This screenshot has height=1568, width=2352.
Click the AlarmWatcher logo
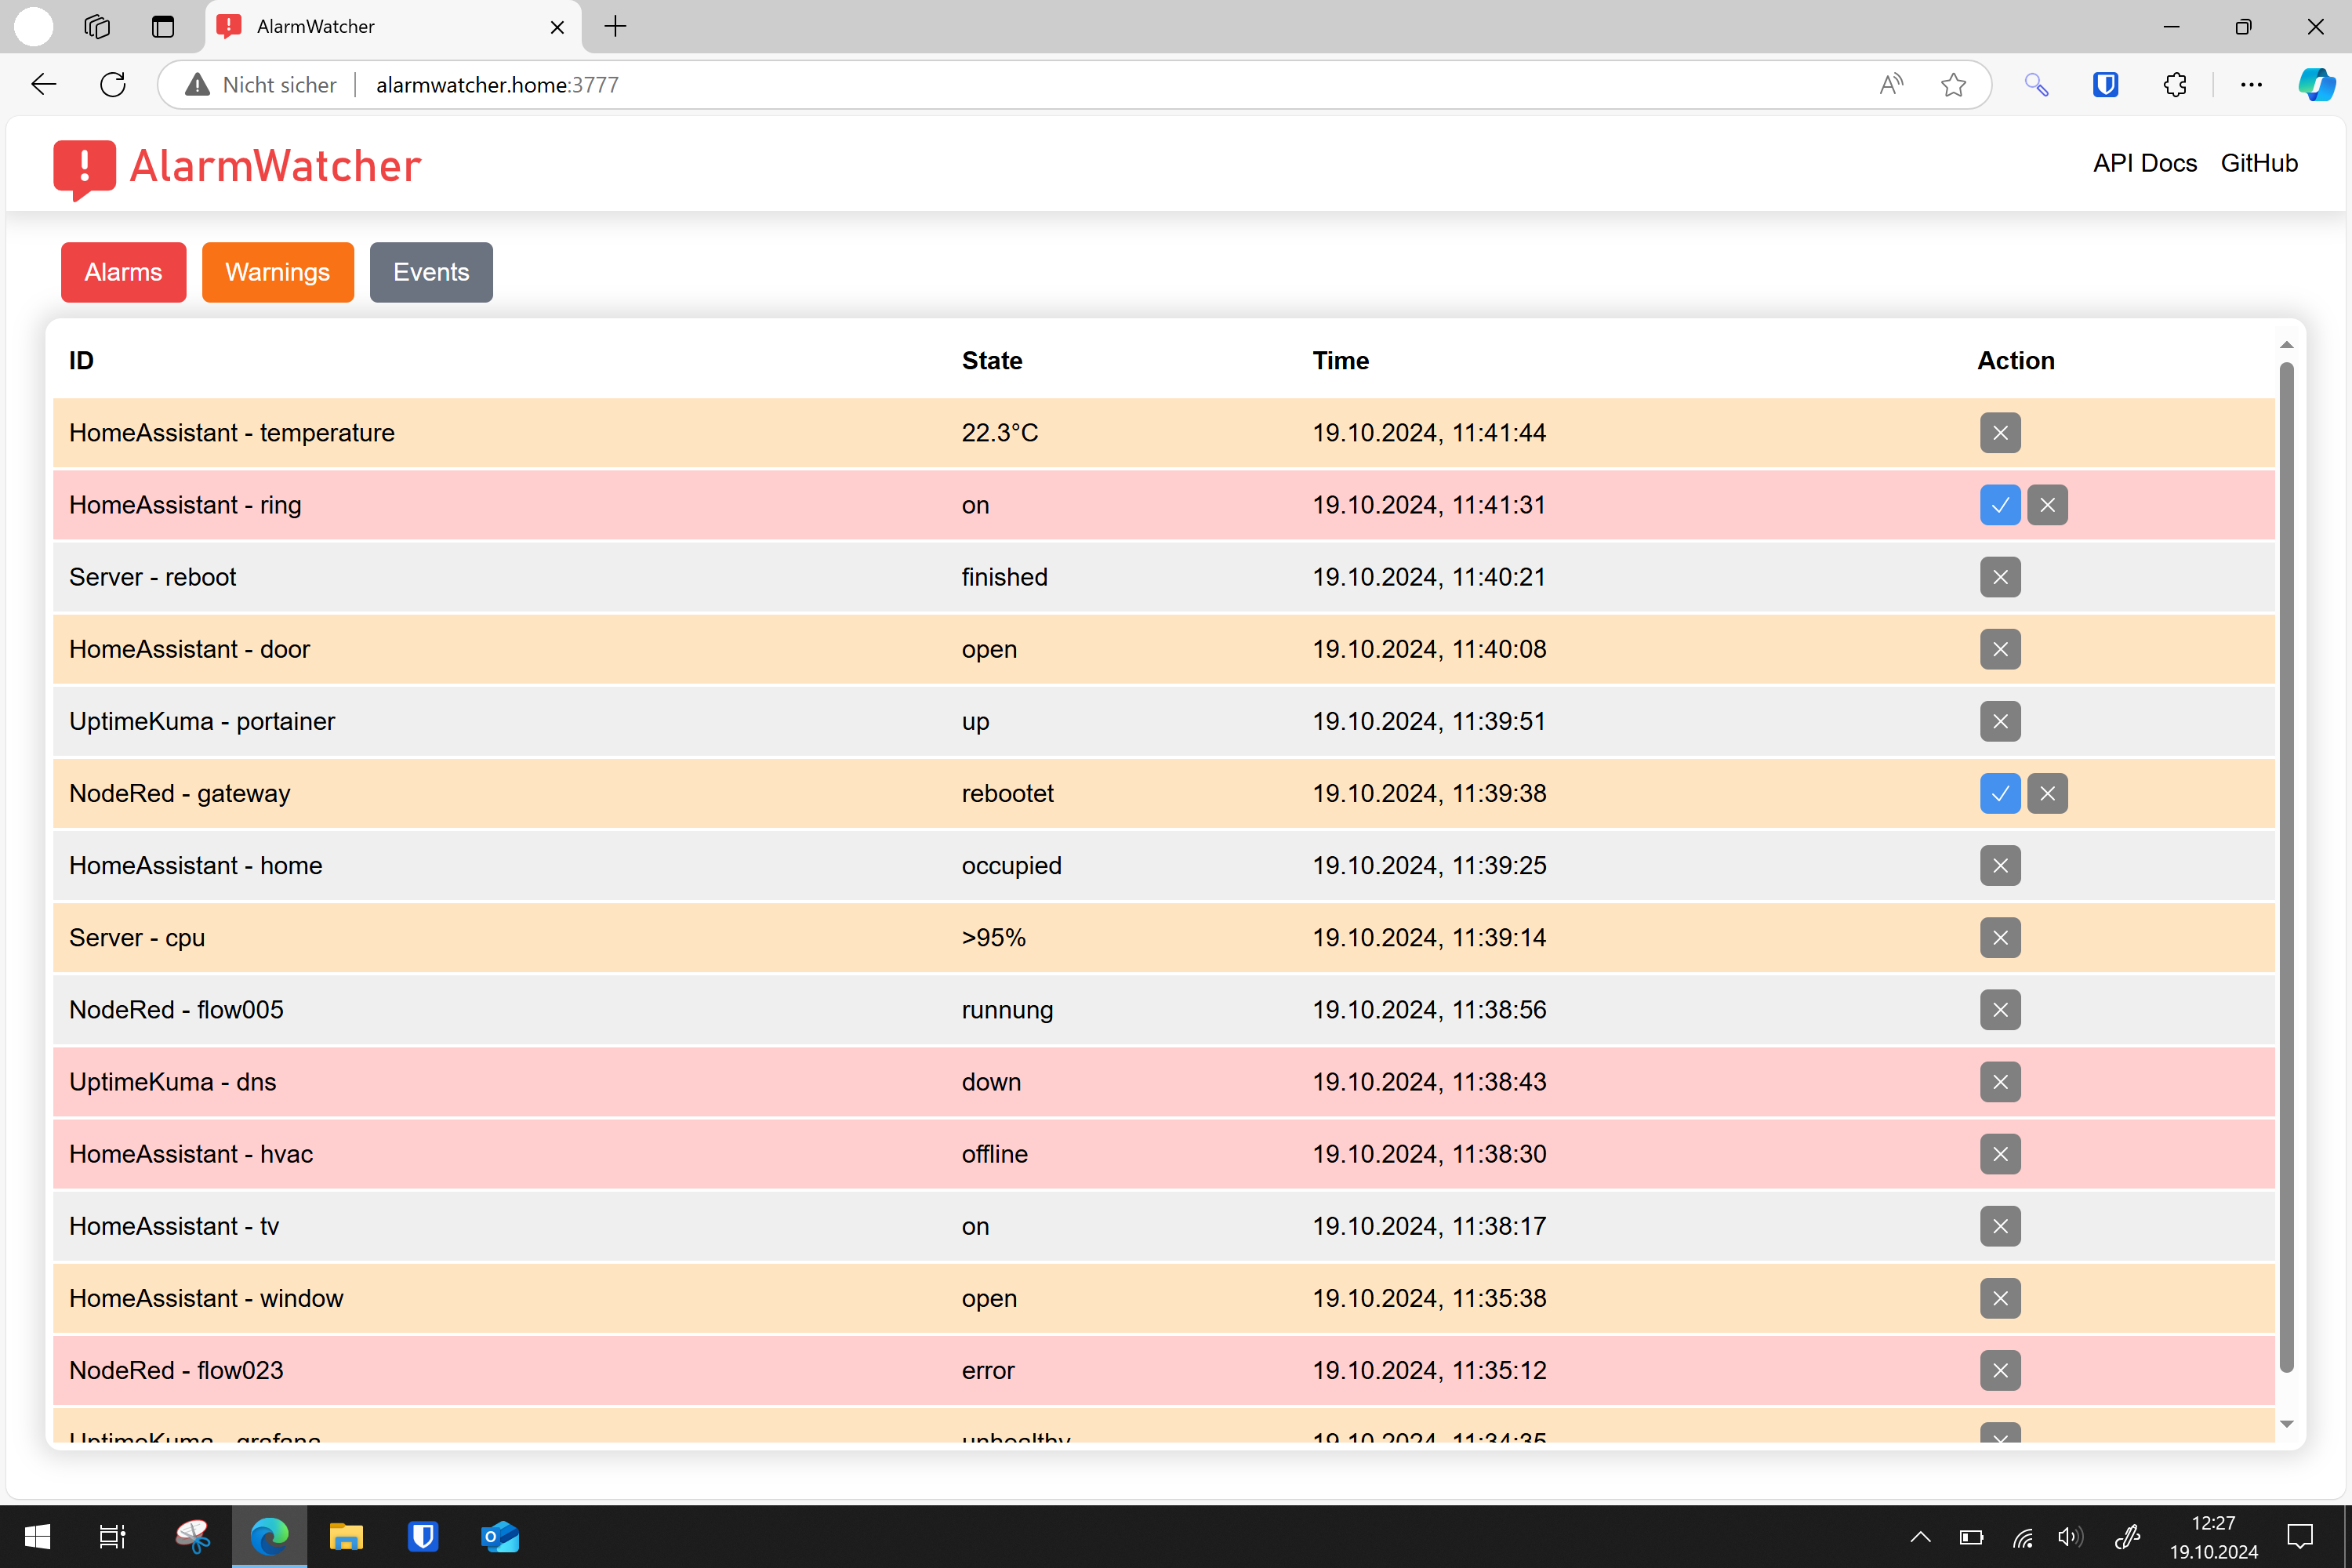pyautogui.click(x=237, y=167)
